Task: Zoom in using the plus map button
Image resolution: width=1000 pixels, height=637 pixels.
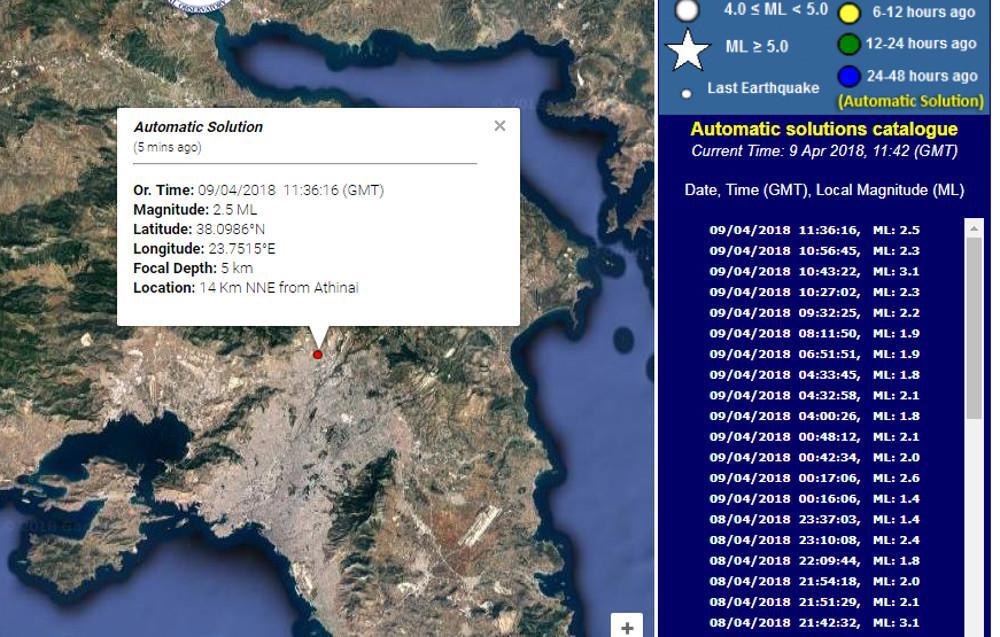Action: coord(627,627)
